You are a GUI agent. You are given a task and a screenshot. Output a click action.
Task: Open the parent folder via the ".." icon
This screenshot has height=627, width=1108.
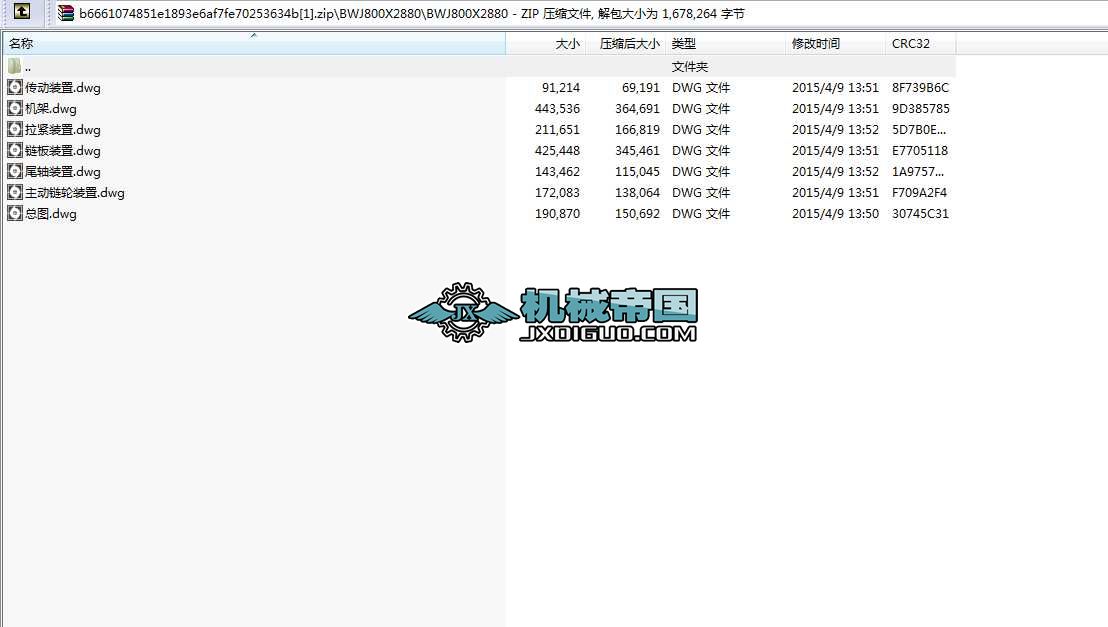[x=12, y=66]
